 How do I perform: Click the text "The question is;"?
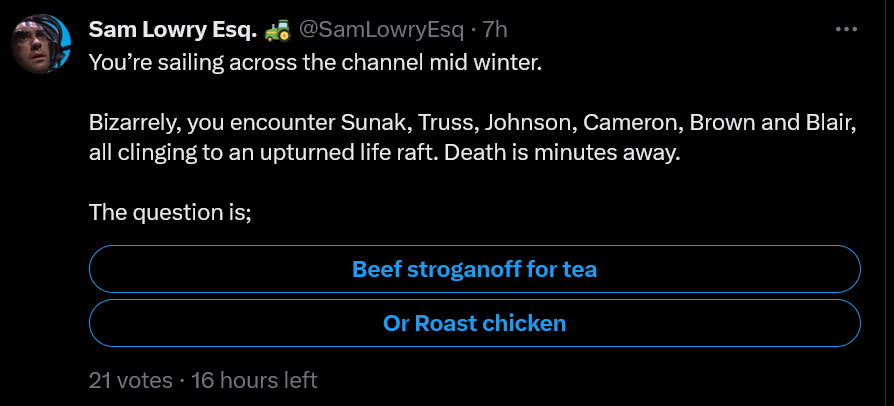coord(170,212)
